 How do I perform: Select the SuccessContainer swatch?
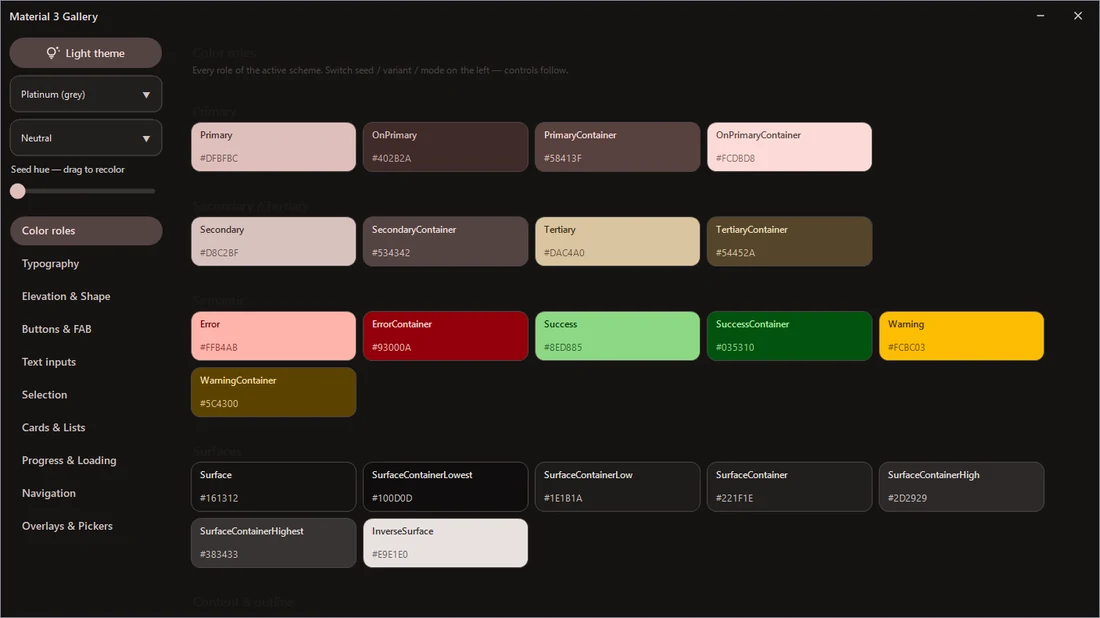(789, 336)
